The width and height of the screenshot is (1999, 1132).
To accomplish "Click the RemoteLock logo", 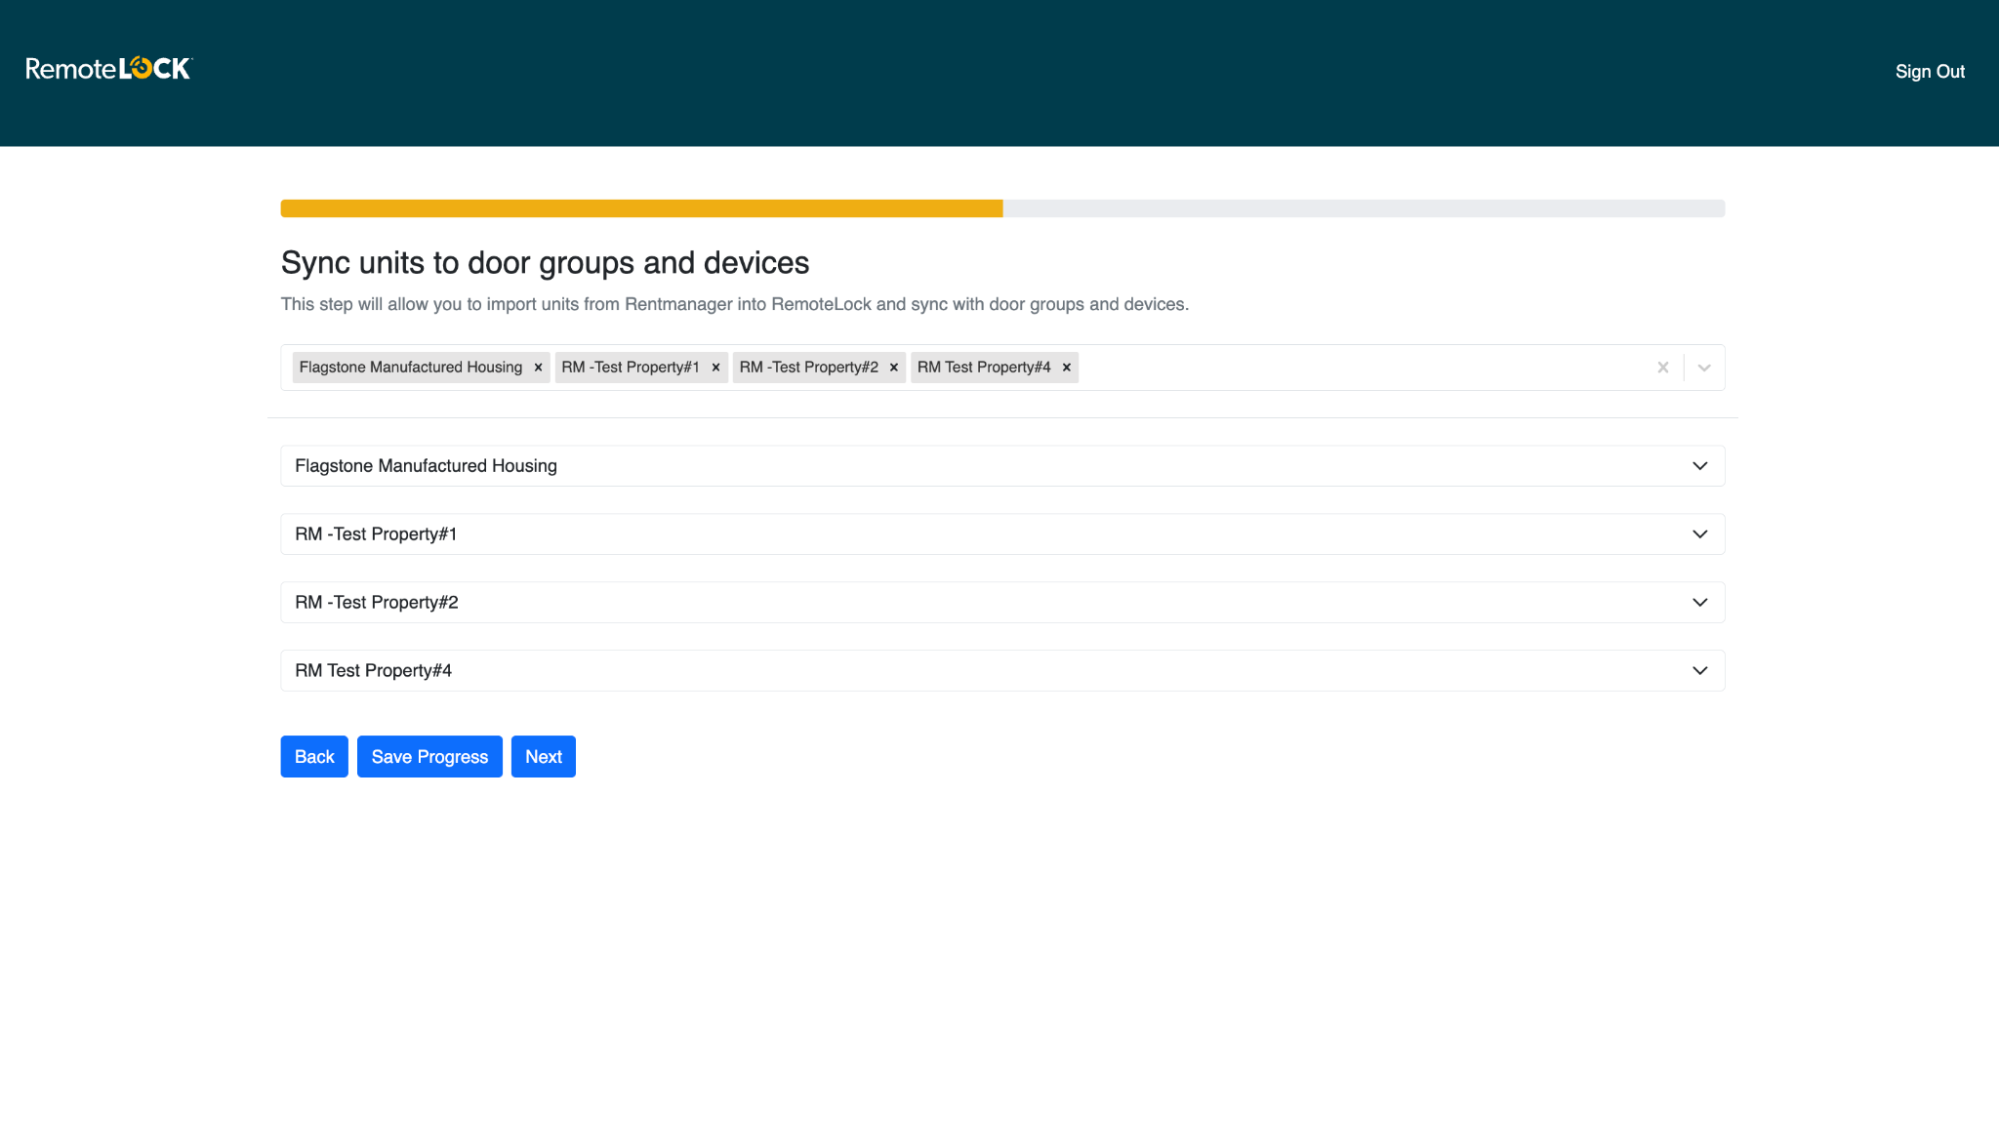I will click(107, 68).
